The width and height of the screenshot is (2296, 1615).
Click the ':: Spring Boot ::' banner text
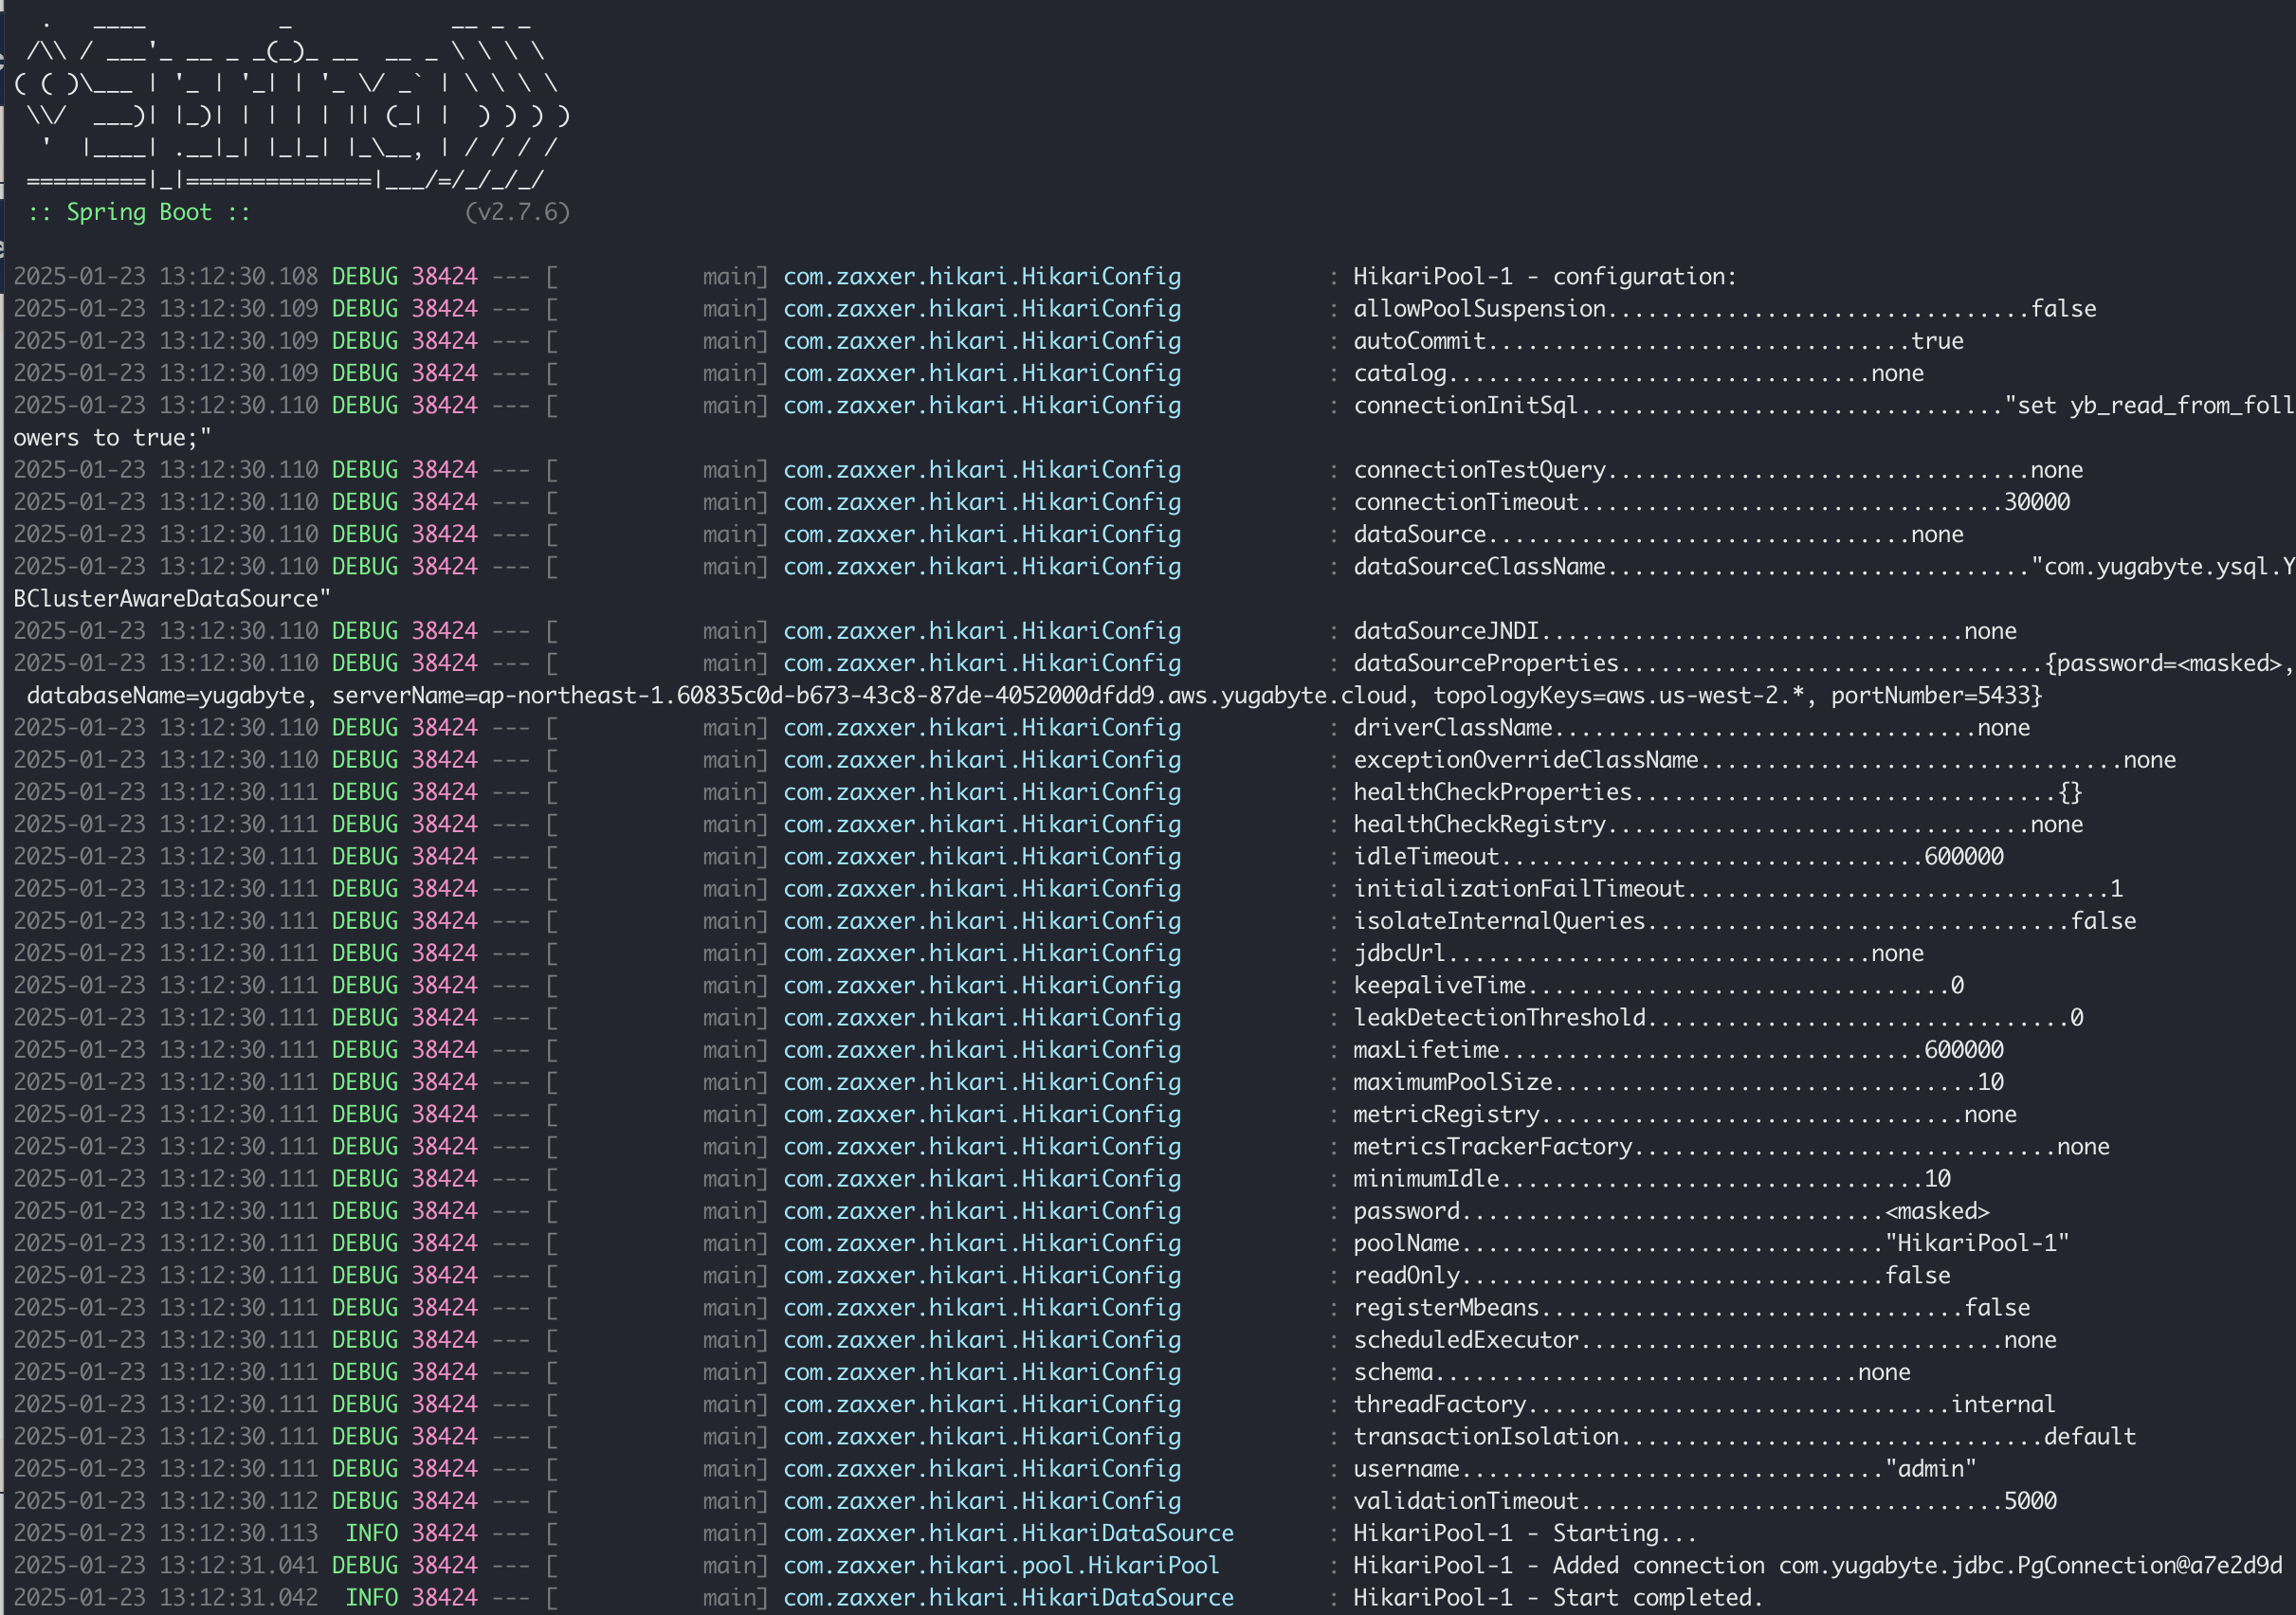click(x=139, y=212)
